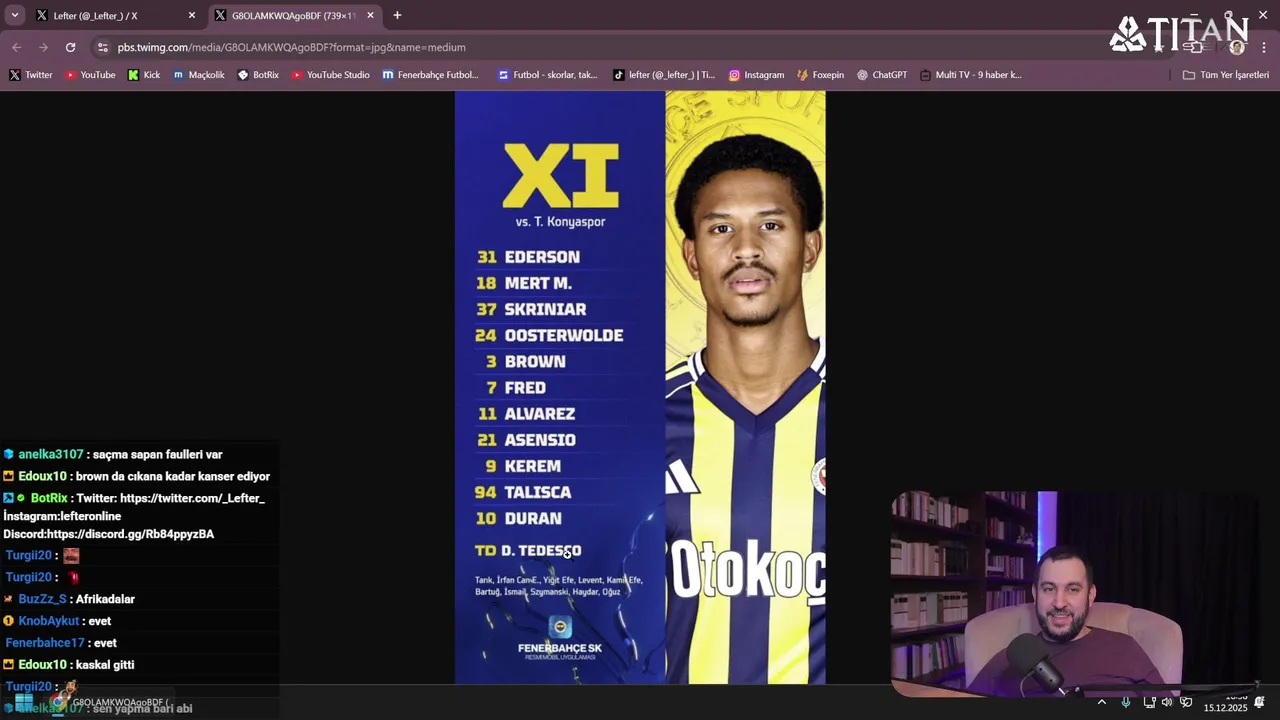This screenshot has height=720, width=1280.
Task: Open the Chrome three-dot menu
Action: pyautogui.click(x=1264, y=47)
